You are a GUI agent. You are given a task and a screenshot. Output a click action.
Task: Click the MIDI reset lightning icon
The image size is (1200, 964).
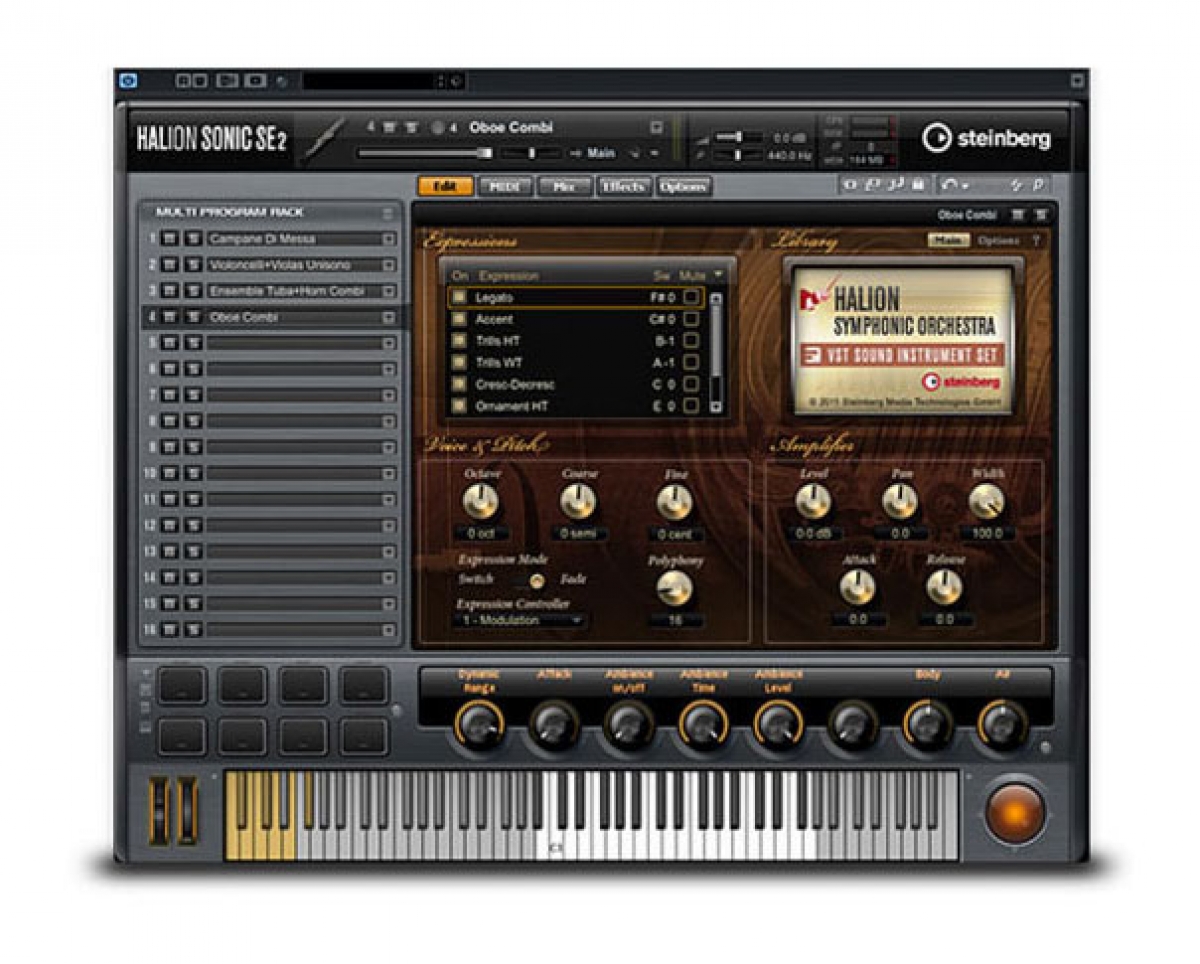pos(1016,185)
